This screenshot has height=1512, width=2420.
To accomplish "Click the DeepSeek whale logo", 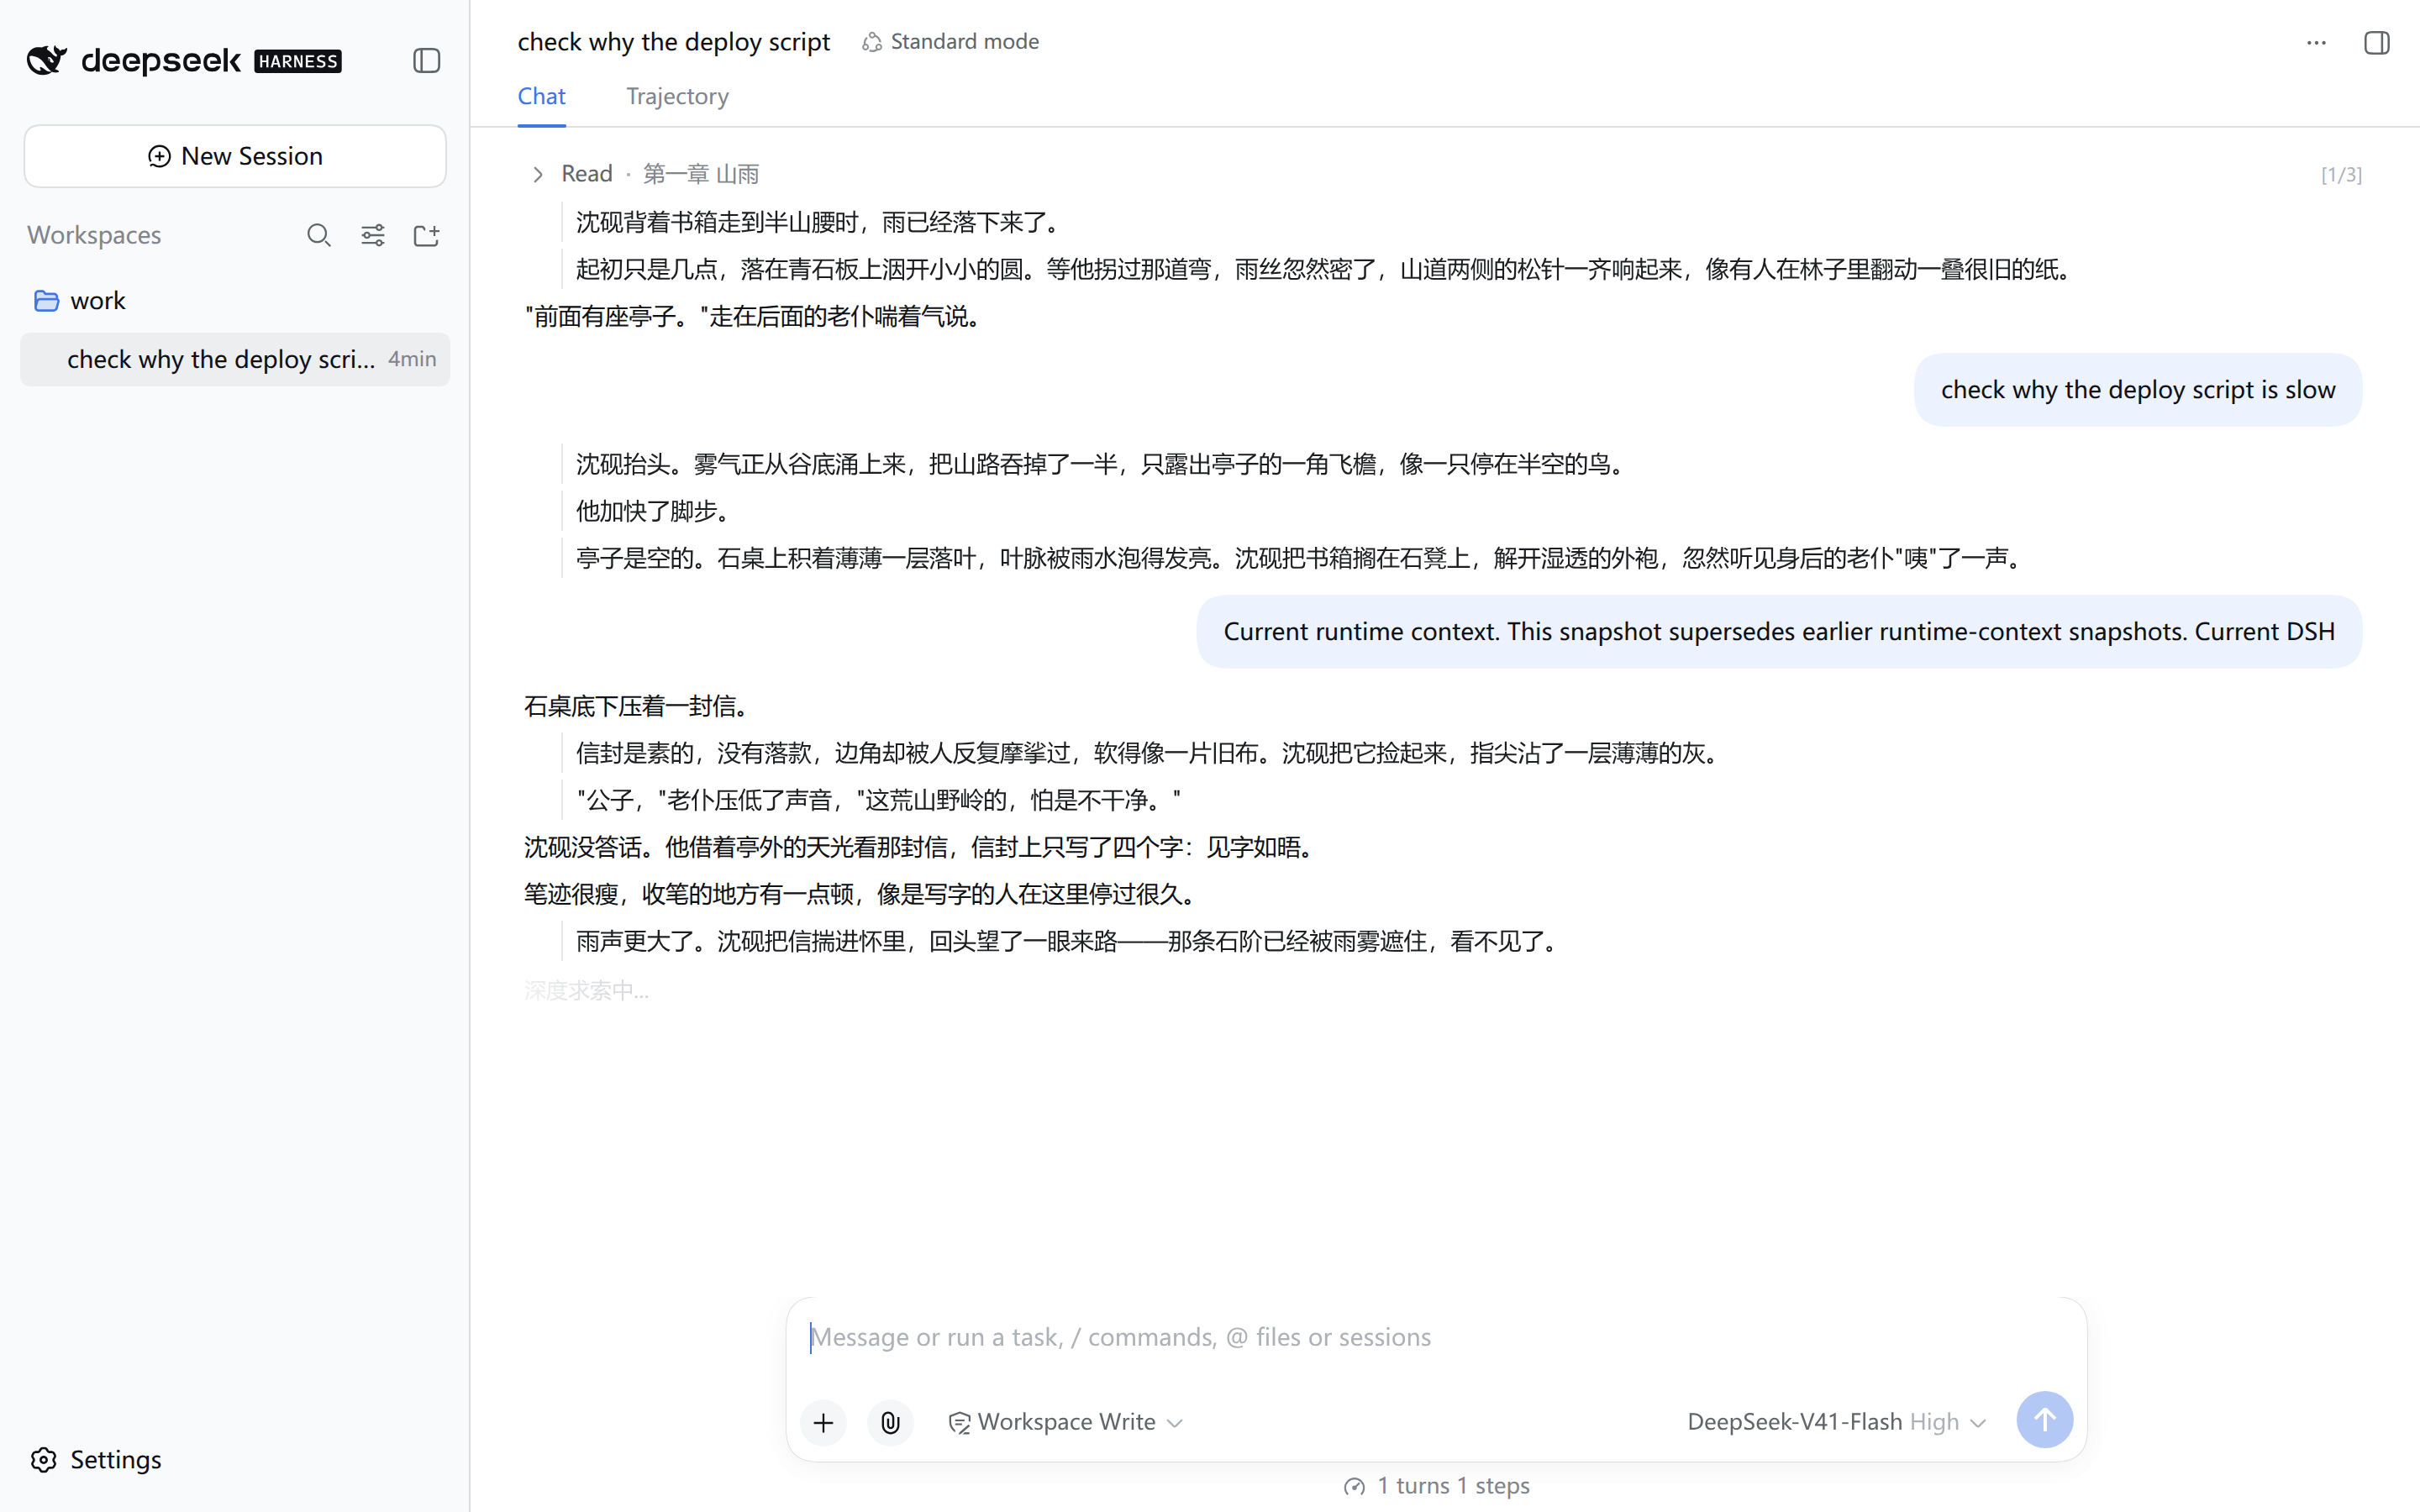I will coord(47,60).
